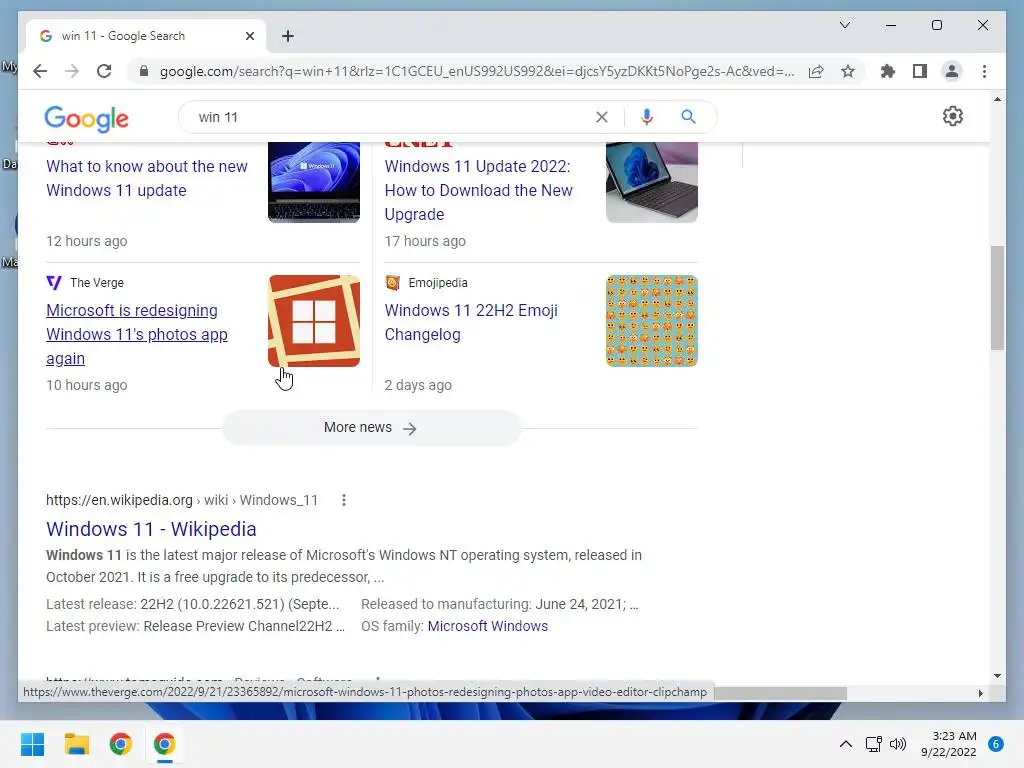
Task: Share this page icon in address bar
Action: pos(816,71)
